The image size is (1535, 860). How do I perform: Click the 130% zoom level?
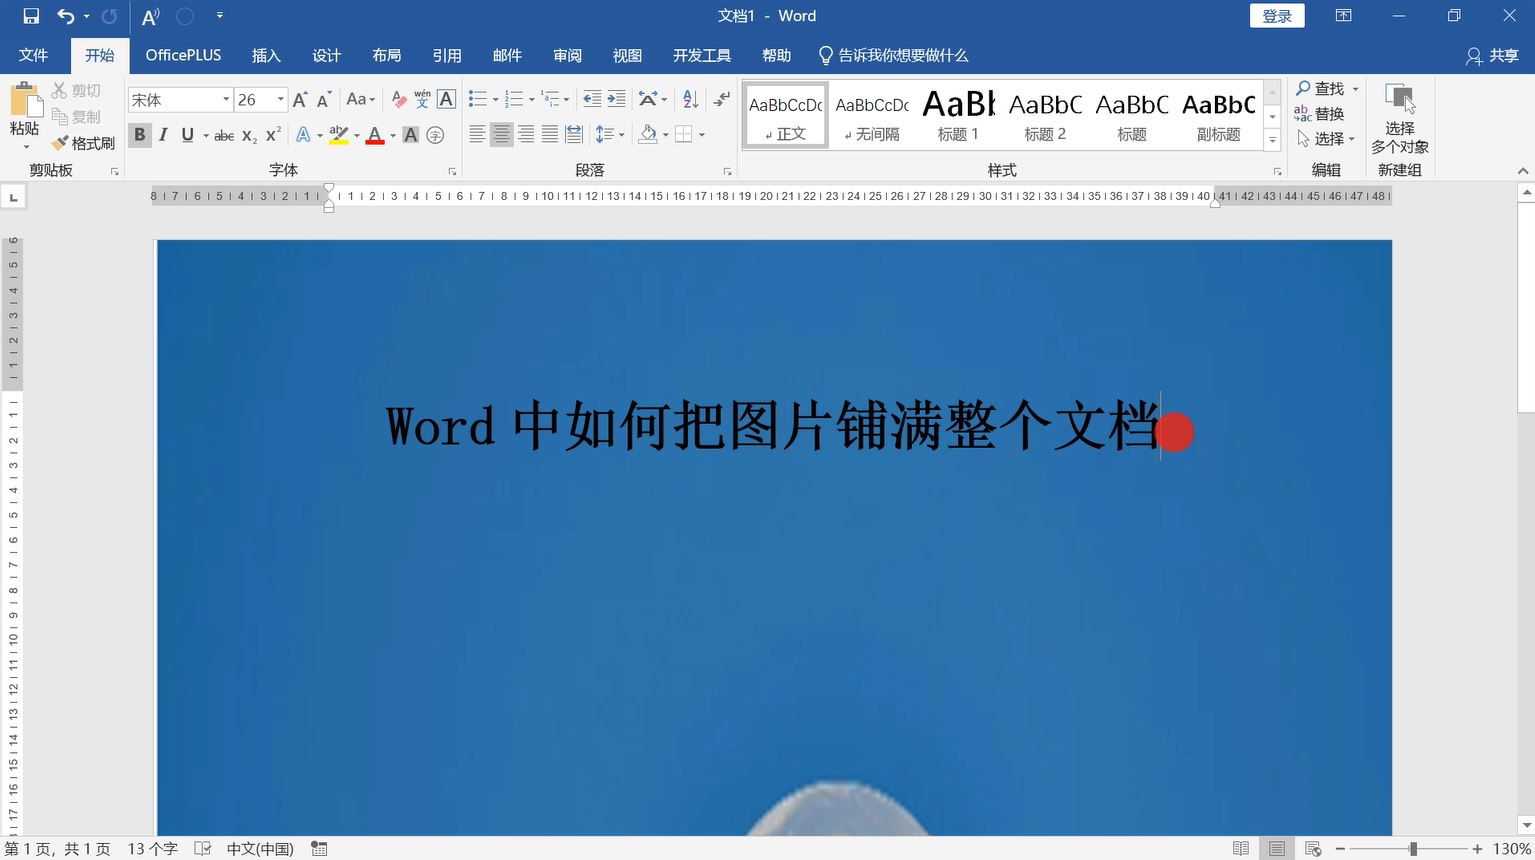1512,849
